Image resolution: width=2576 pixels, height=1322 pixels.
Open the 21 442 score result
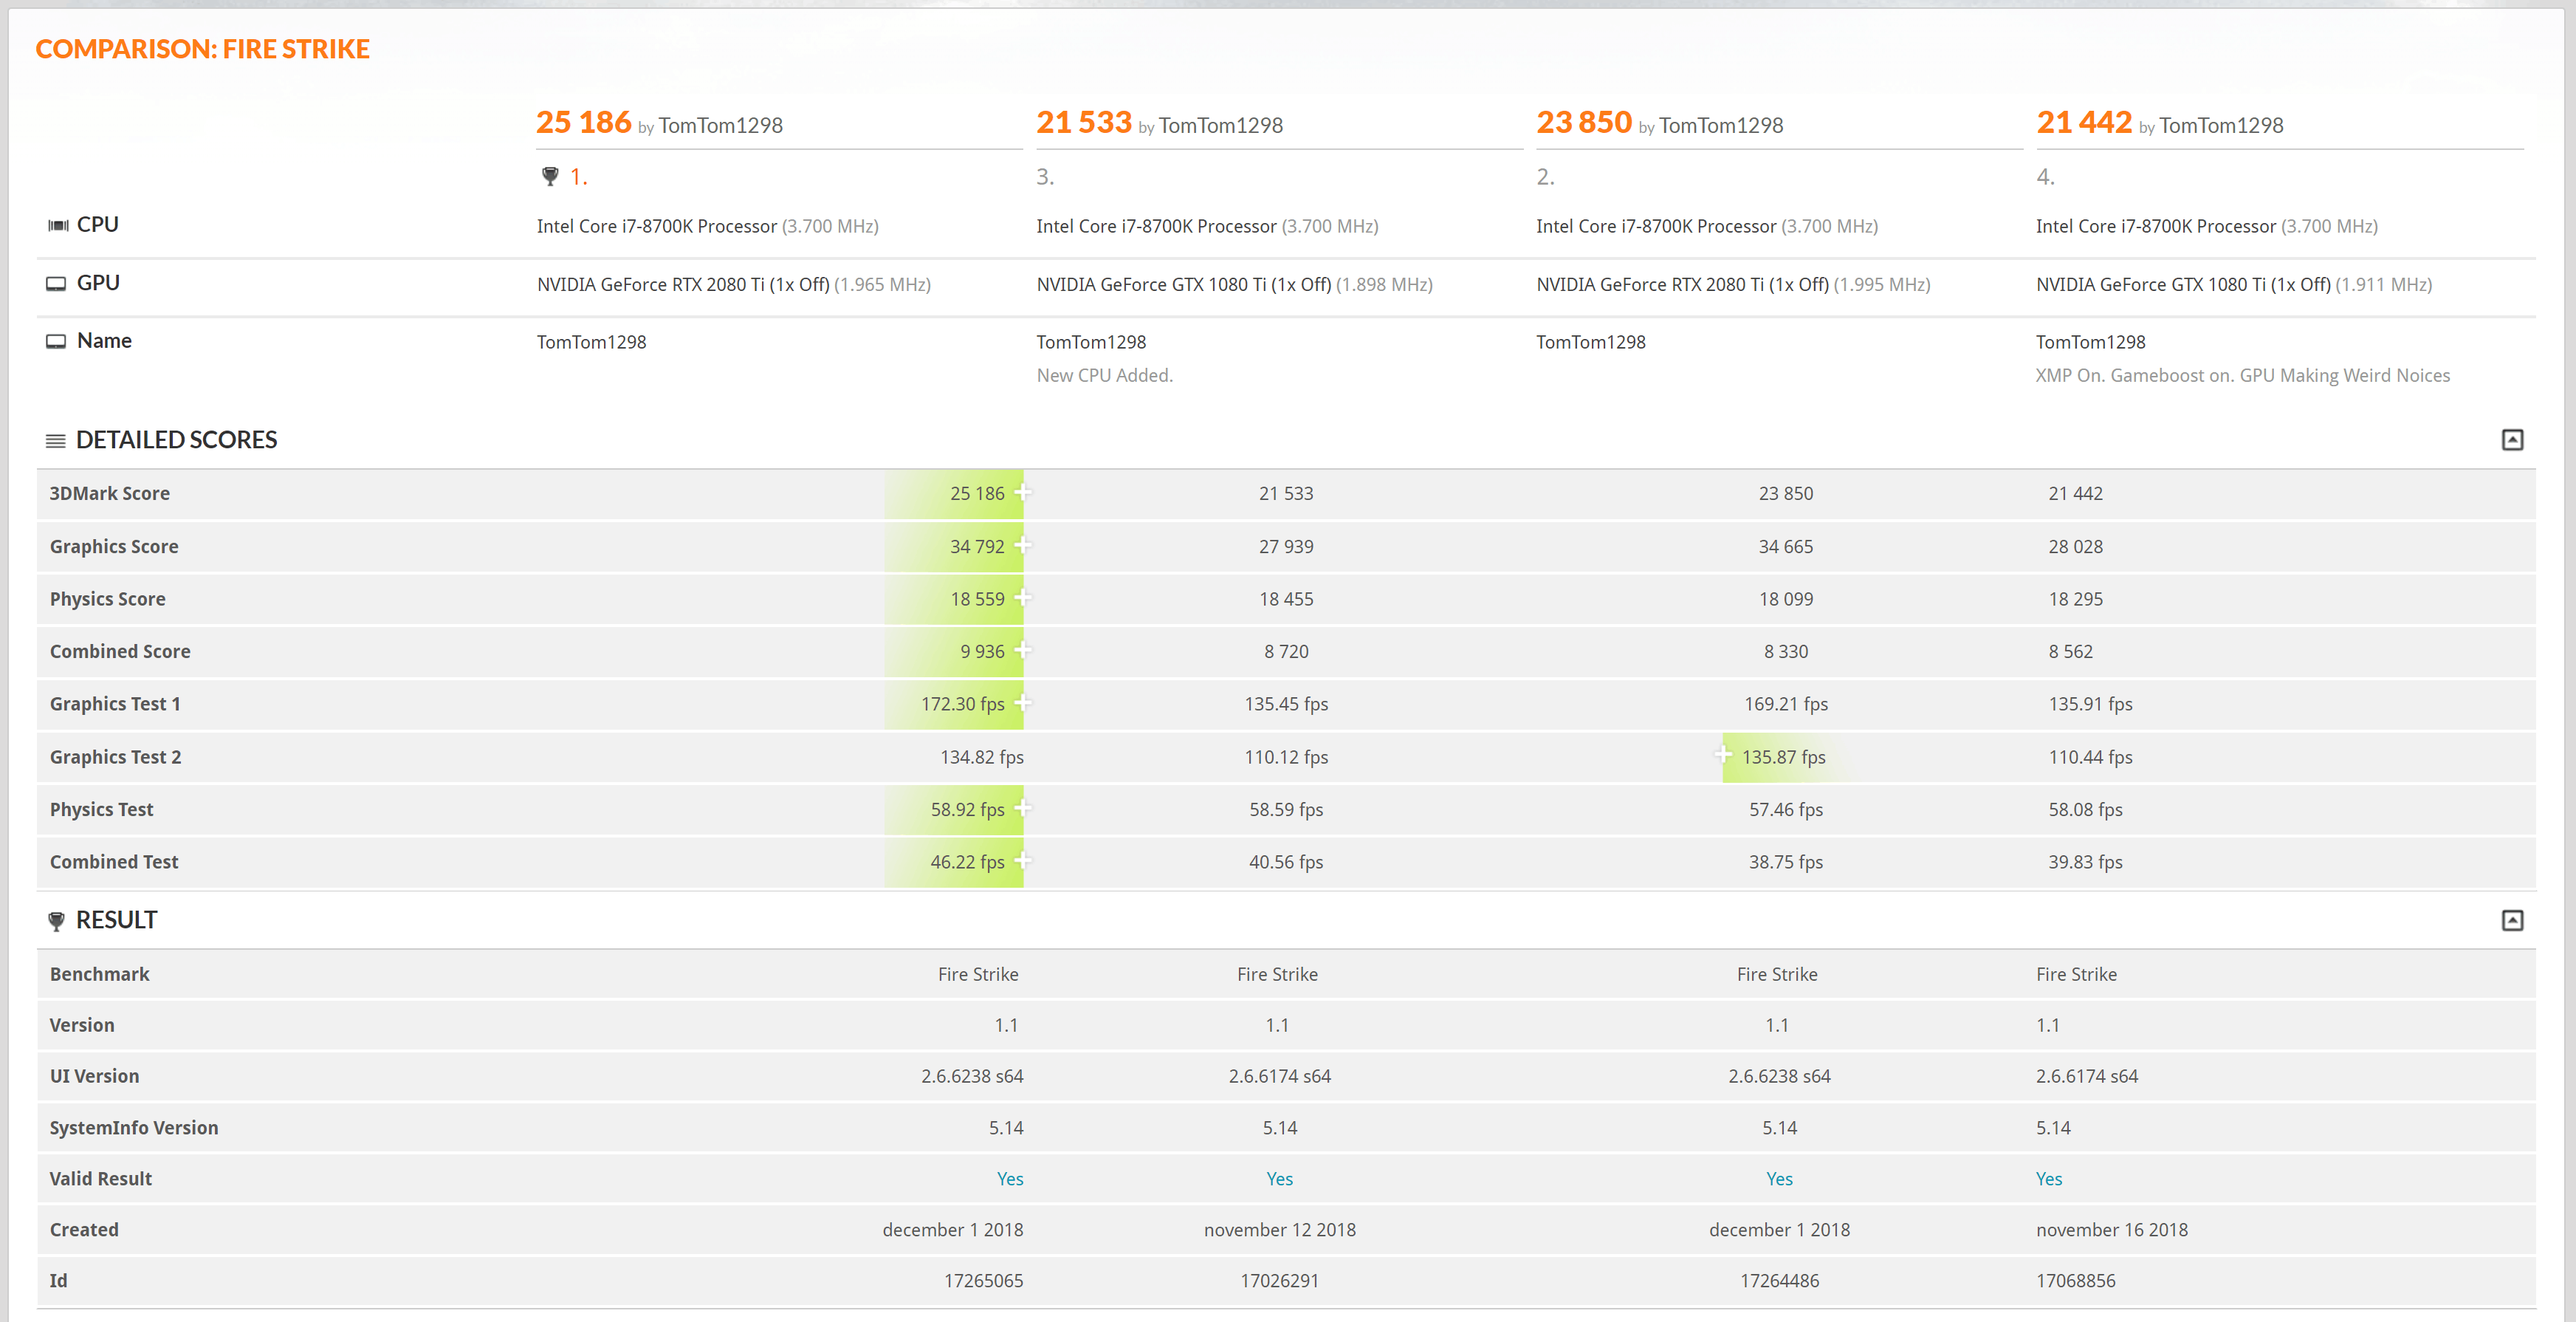(2083, 122)
